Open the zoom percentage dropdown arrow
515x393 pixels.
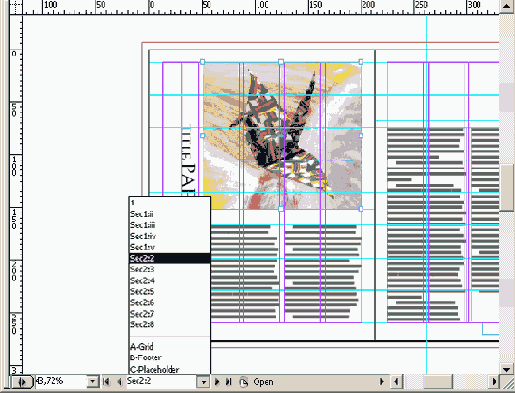click(x=93, y=381)
